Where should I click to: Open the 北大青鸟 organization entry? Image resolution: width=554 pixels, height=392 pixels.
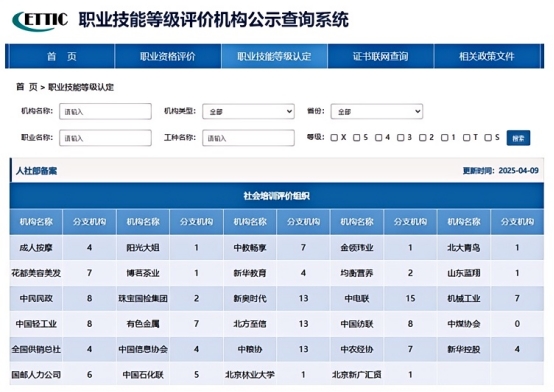tap(464, 247)
